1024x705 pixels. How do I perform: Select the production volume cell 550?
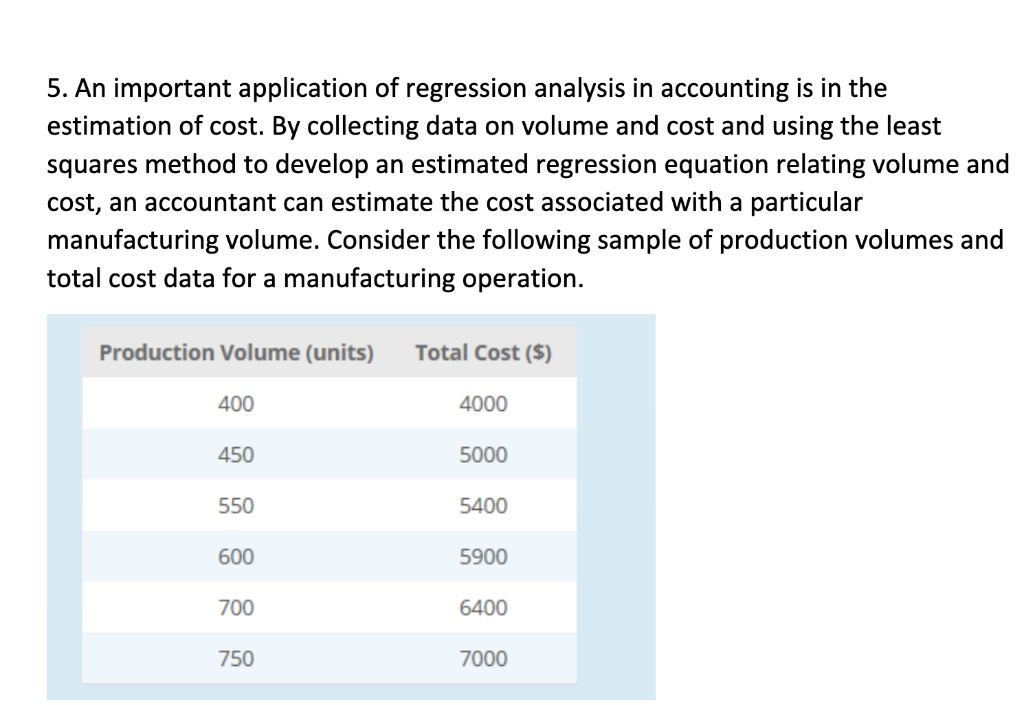pos(236,505)
